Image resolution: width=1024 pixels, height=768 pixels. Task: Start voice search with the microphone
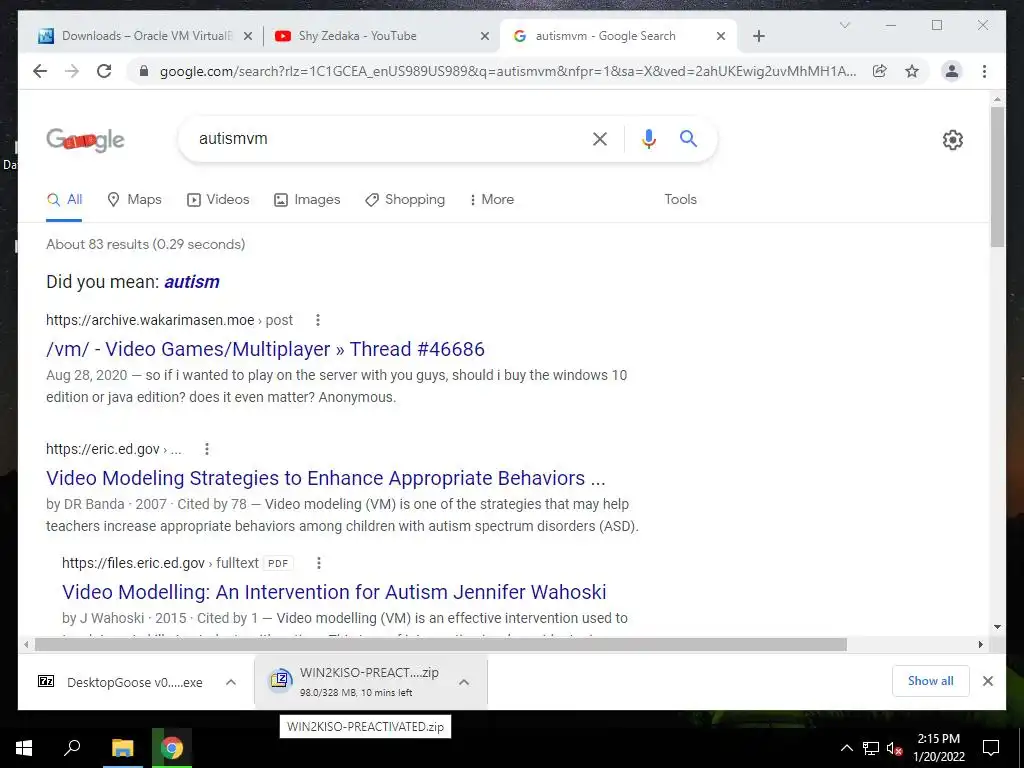click(648, 138)
